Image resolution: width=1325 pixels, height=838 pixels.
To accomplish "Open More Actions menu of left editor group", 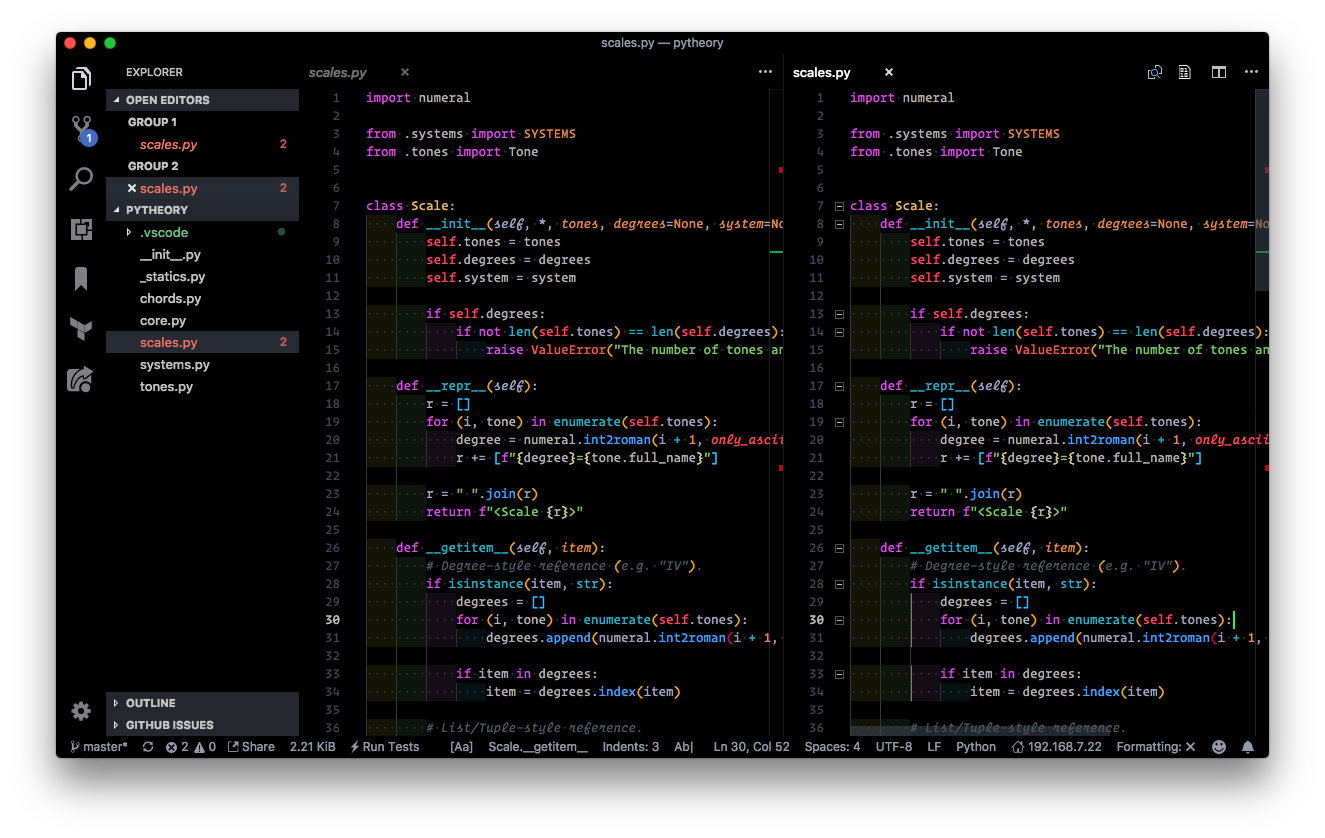I will (765, 72).
